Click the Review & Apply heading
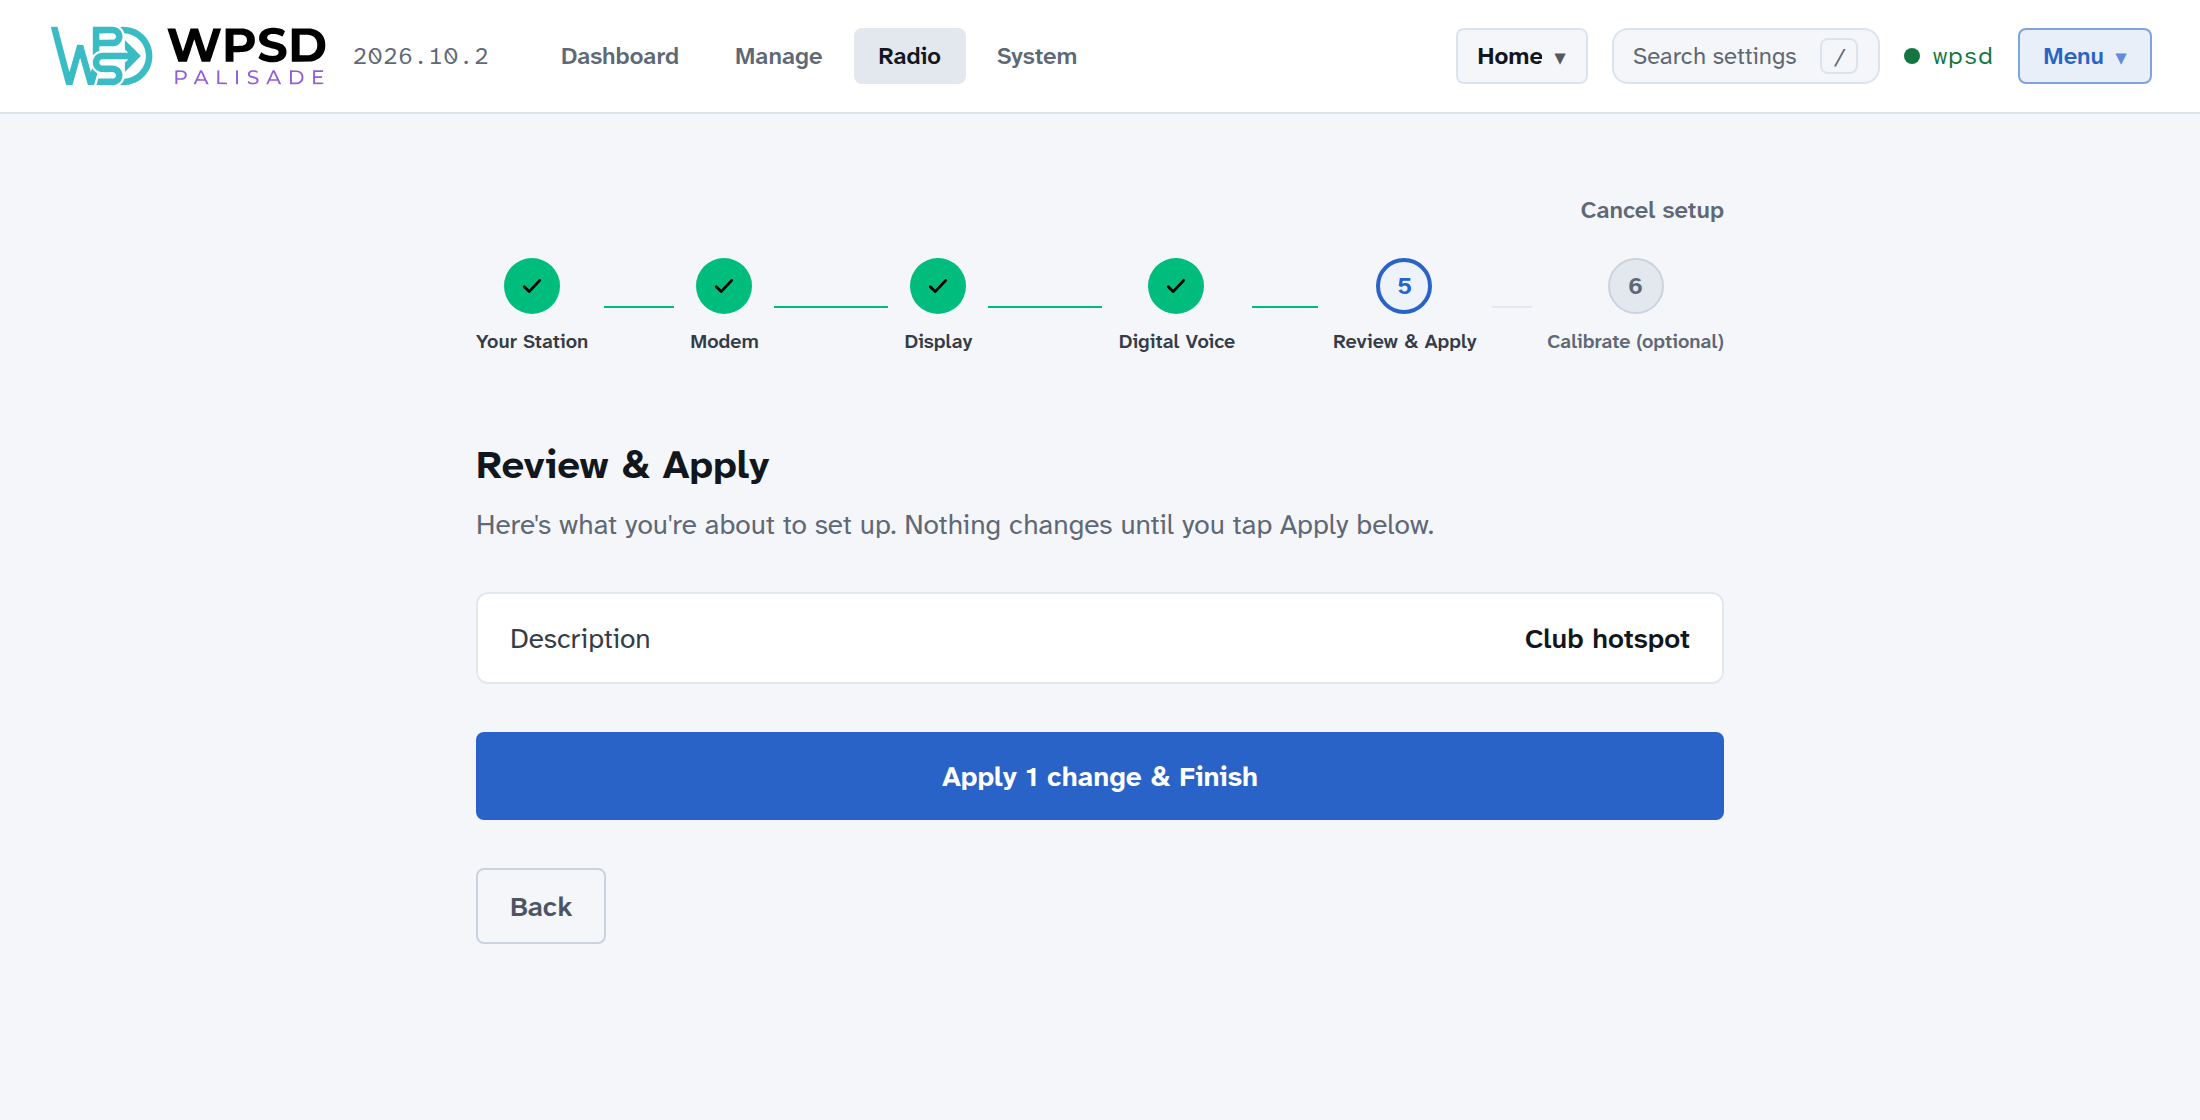 [x=622, y=466]
